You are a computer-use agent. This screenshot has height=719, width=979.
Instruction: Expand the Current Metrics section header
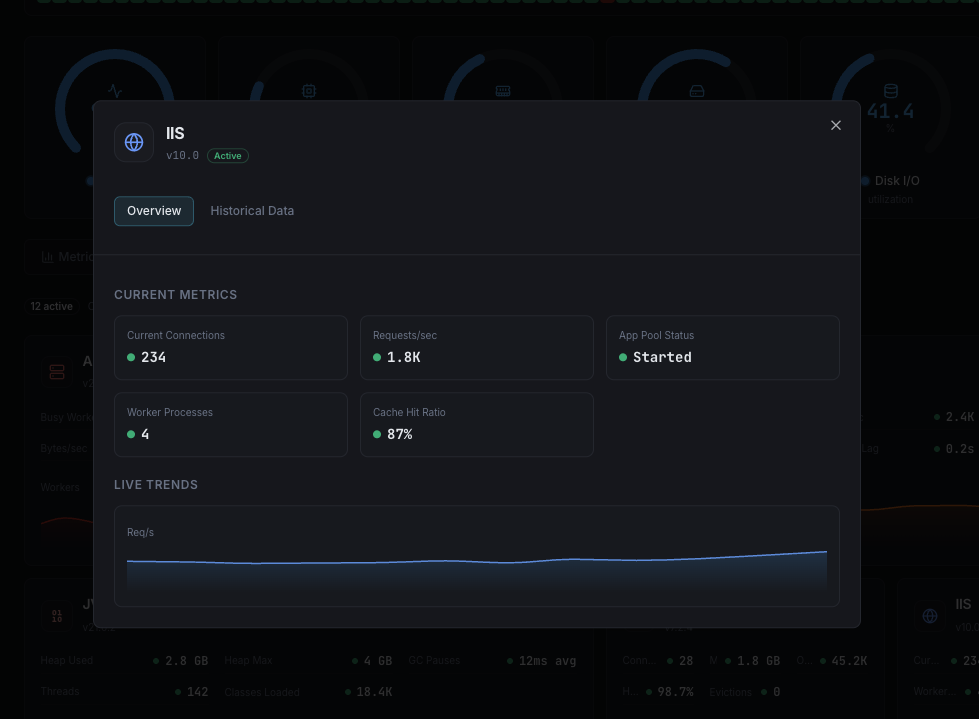pos(175,294)
